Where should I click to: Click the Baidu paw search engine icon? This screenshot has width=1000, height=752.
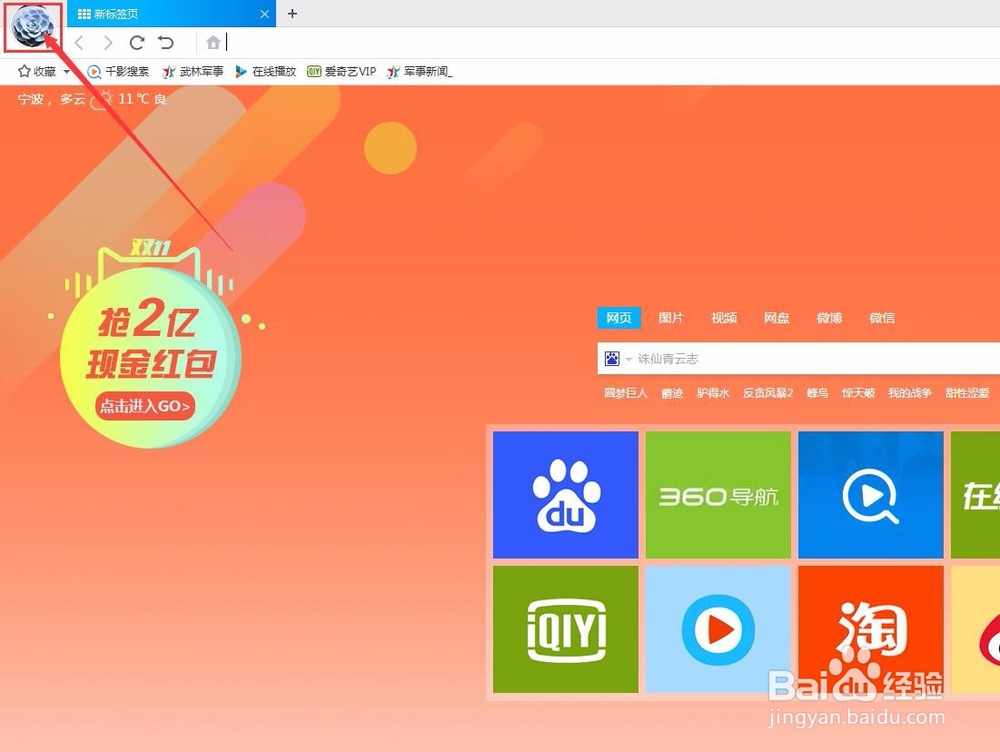612,358
